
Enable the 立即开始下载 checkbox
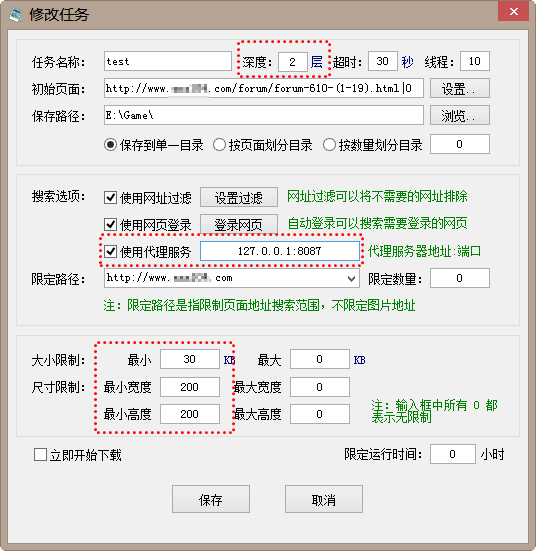point(78,455)
